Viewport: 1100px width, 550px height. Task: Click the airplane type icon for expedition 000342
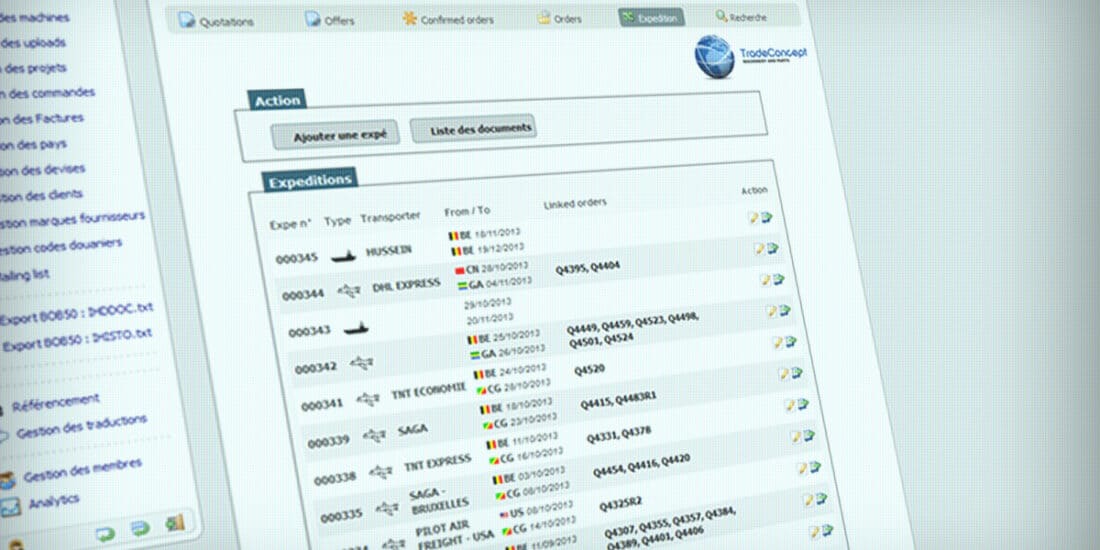pos(362,363)
